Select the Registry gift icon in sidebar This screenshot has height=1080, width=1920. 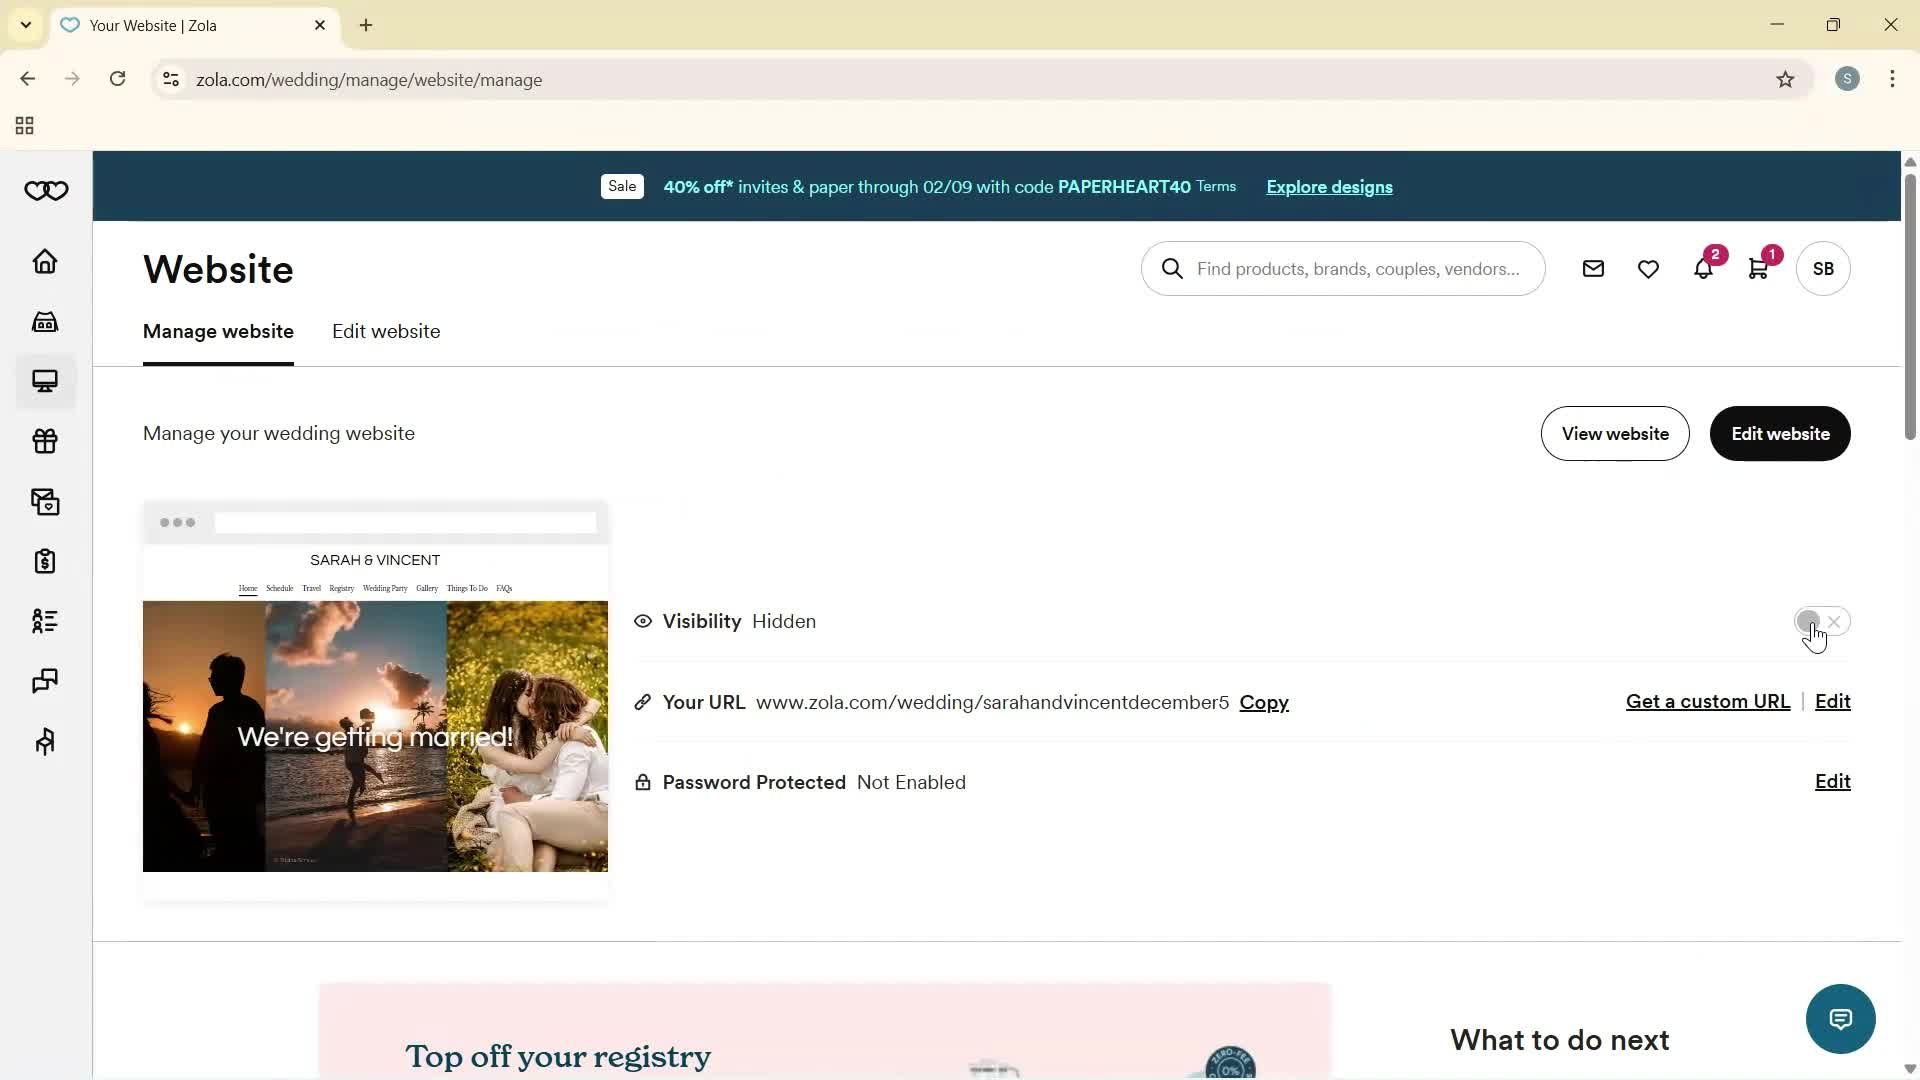tap(45, 441)
